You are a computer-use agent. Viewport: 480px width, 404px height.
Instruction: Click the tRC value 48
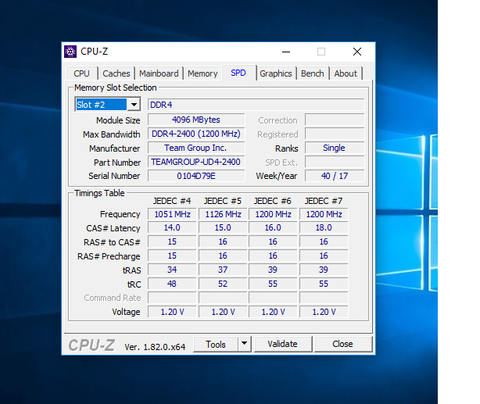[x=172, y=284]
